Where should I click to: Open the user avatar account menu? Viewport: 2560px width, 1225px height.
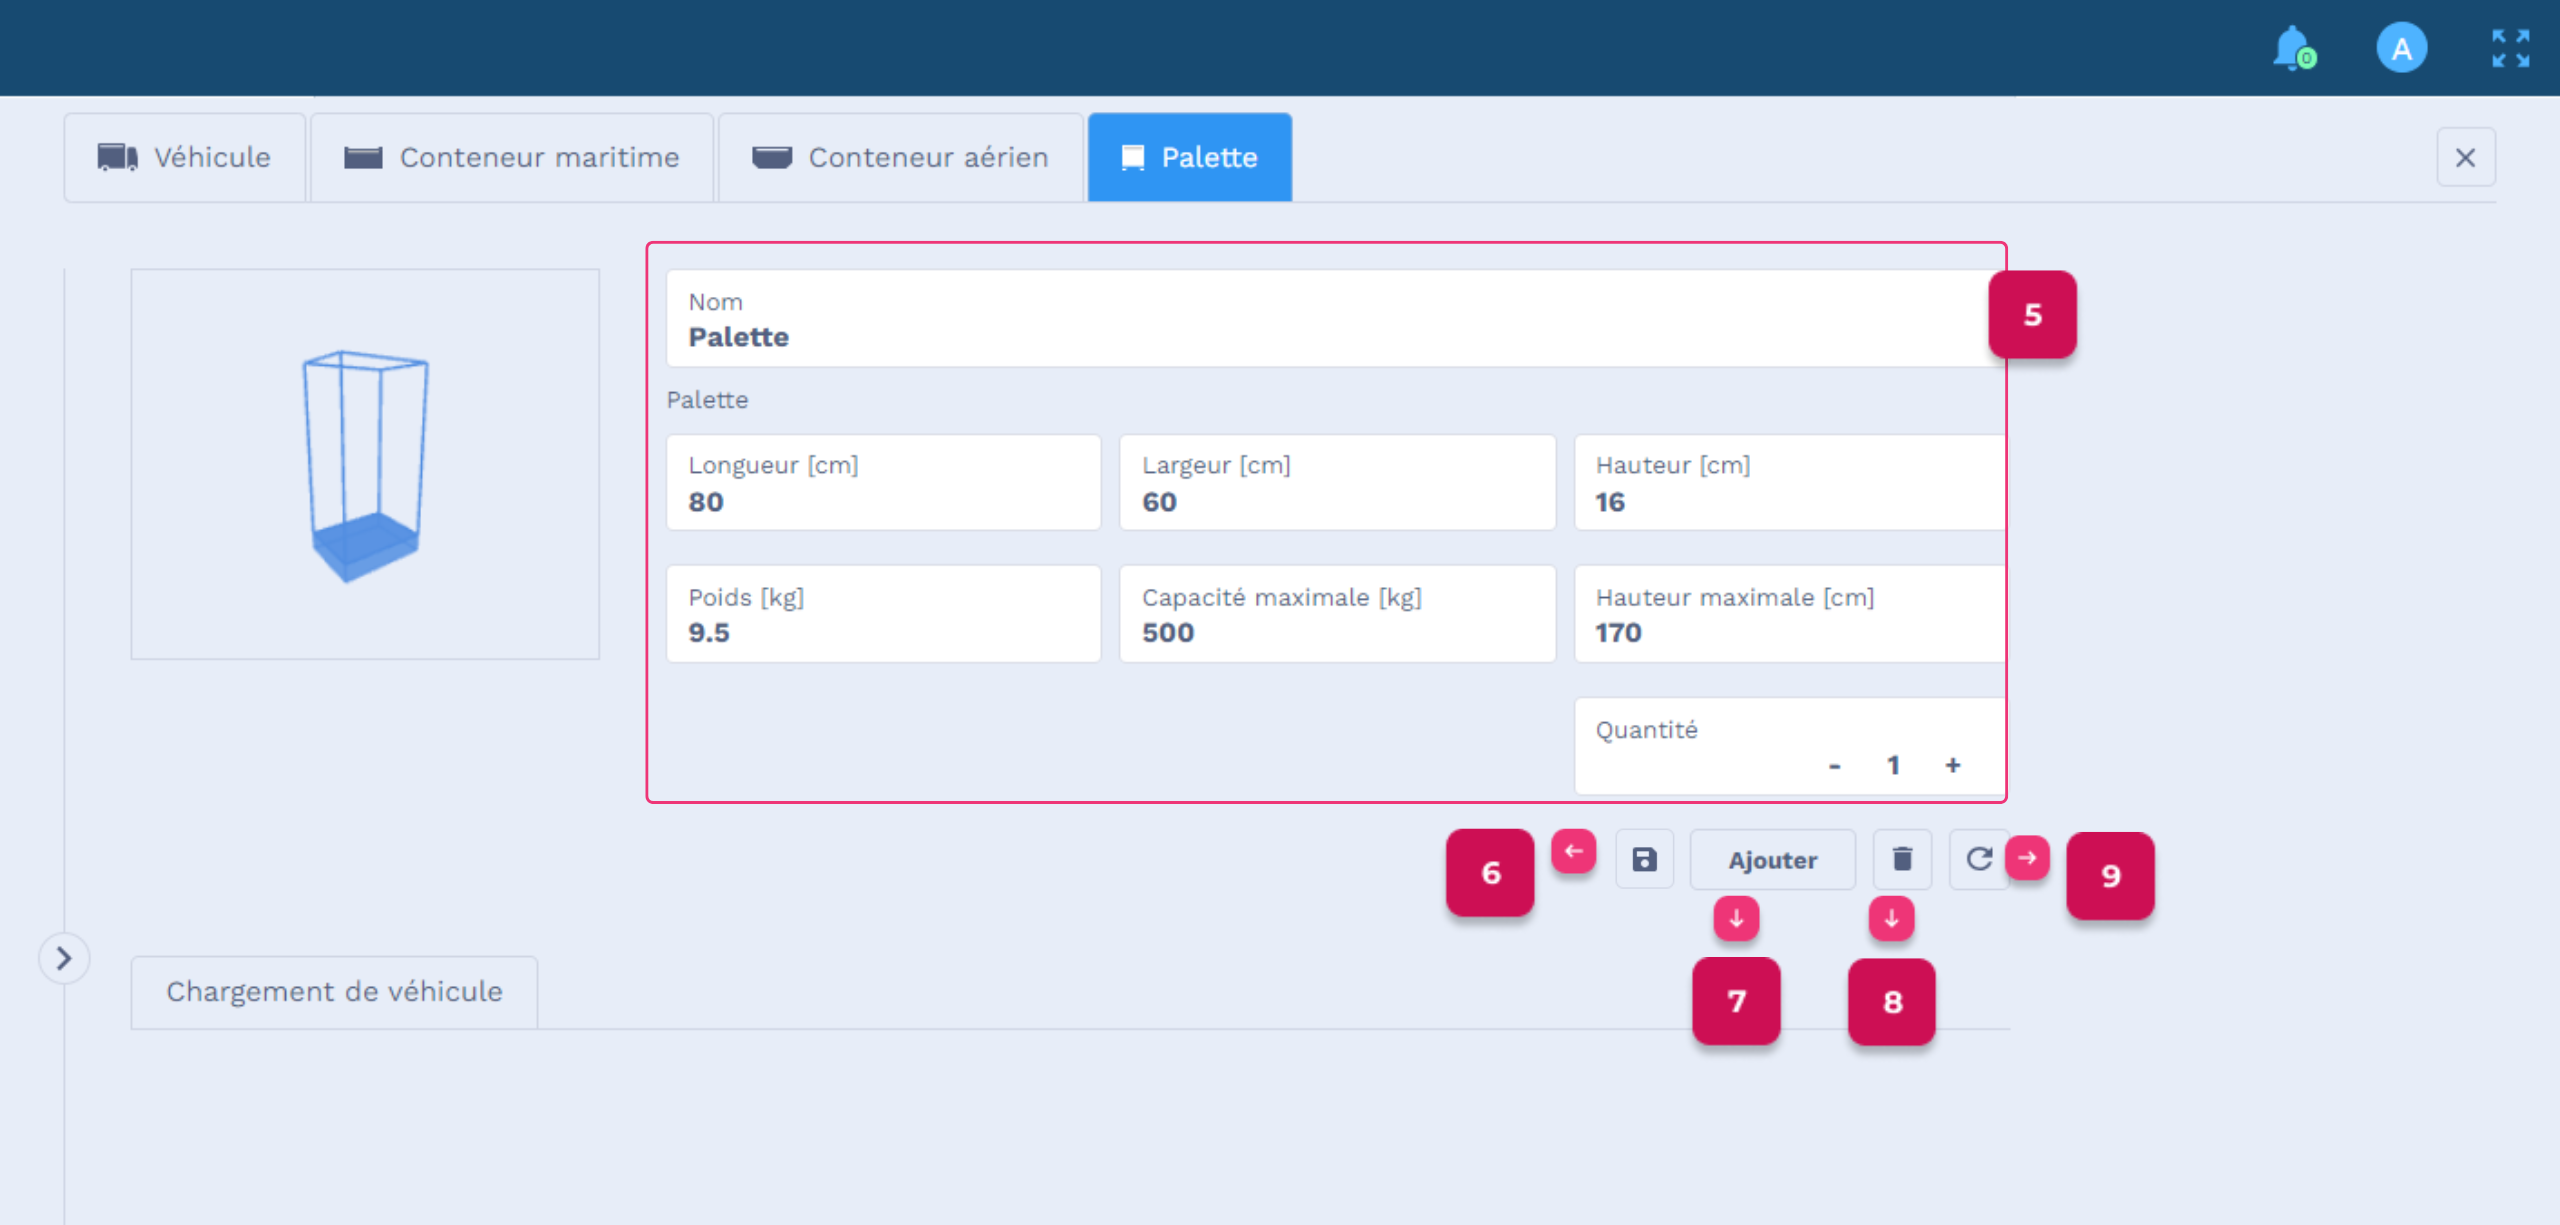pyautogui.click(x=2400, y=48)
